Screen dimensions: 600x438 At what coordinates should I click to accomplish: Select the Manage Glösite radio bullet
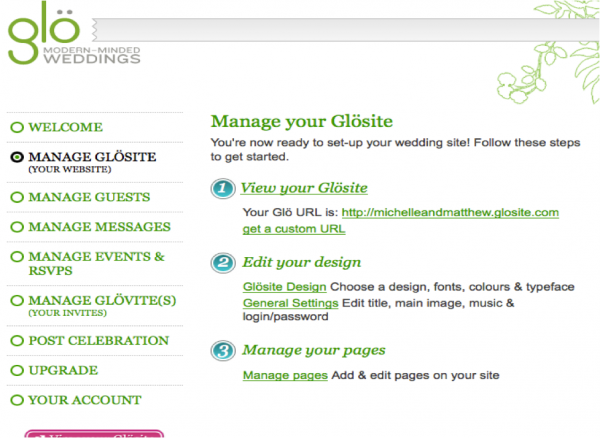coord(17,157)
